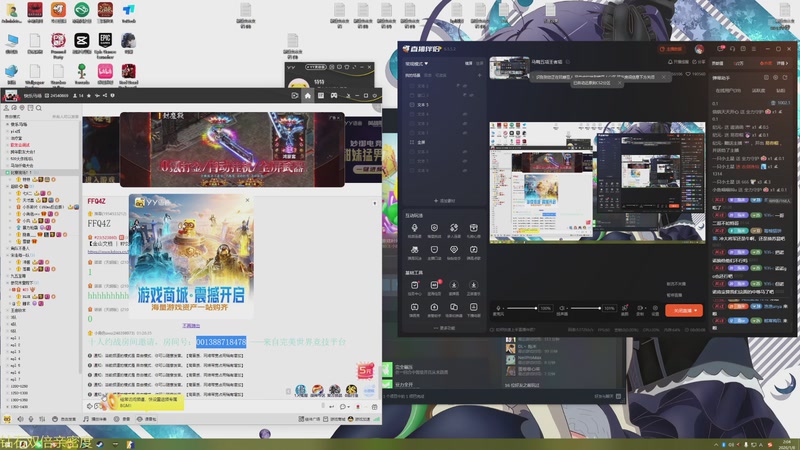Viewport: 800px width, 450px height.
Task: Open messages icon with red badge in 直播伴侣
Action: coord(720,48)
